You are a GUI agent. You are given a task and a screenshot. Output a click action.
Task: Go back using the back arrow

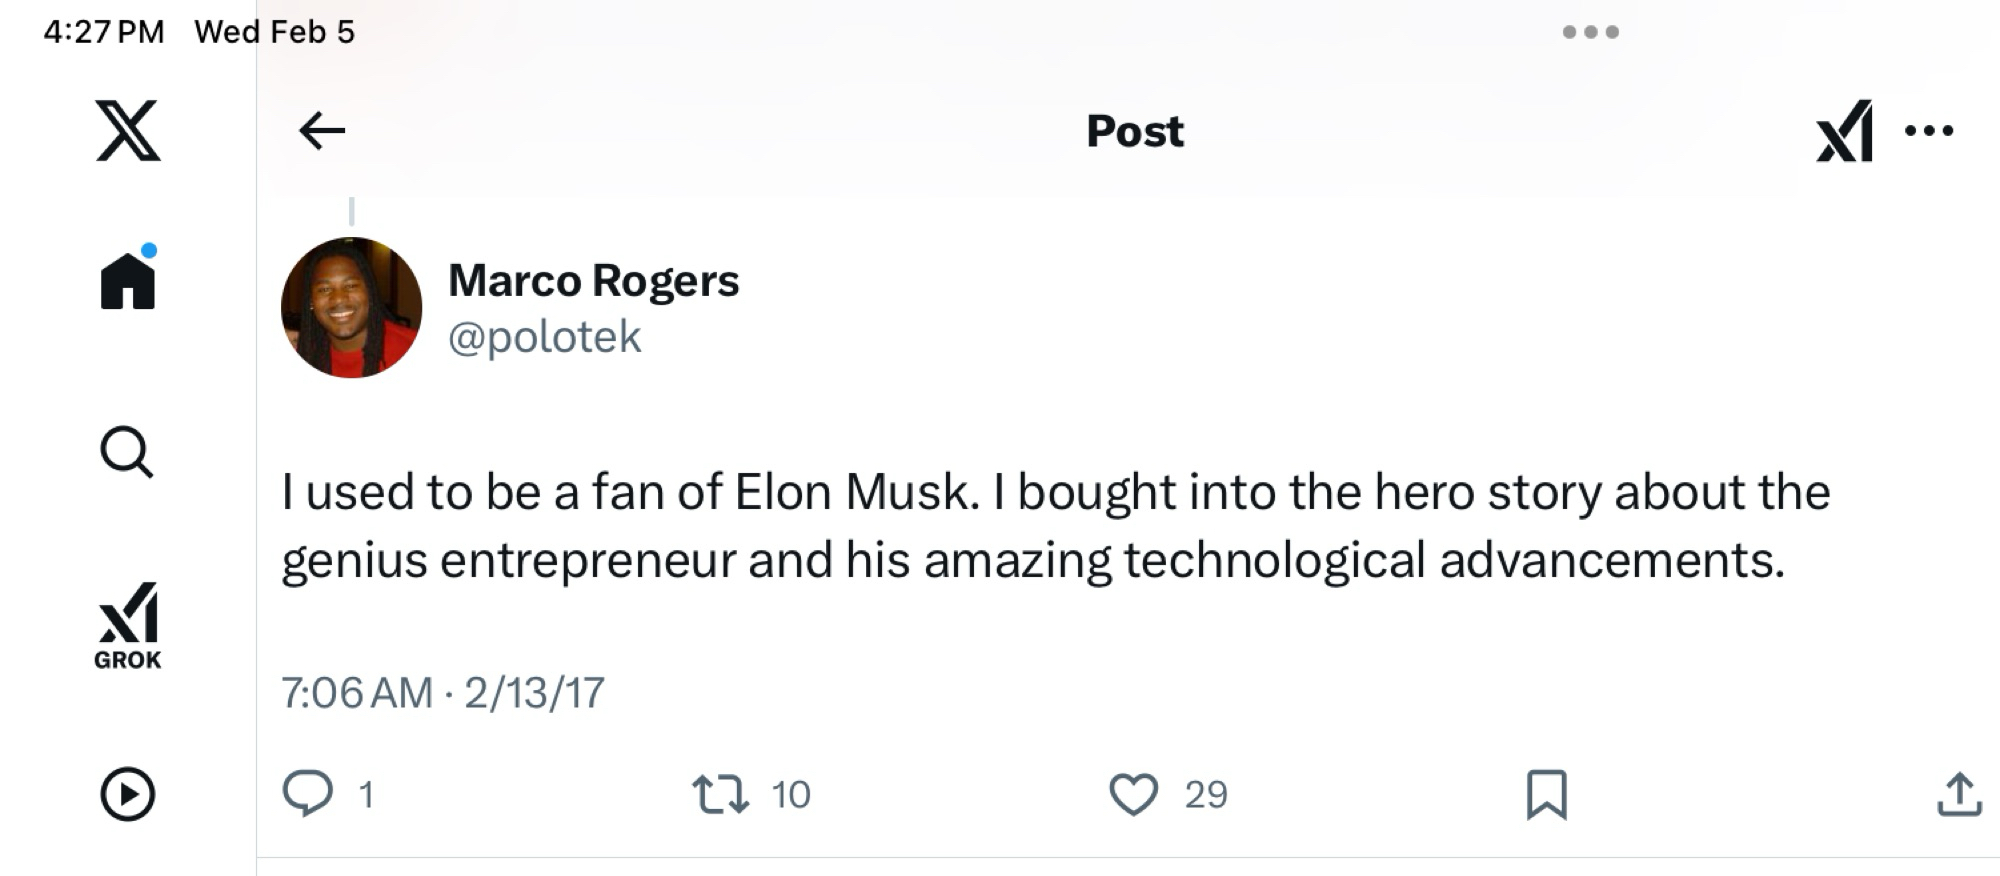click(x=322, y=131)
